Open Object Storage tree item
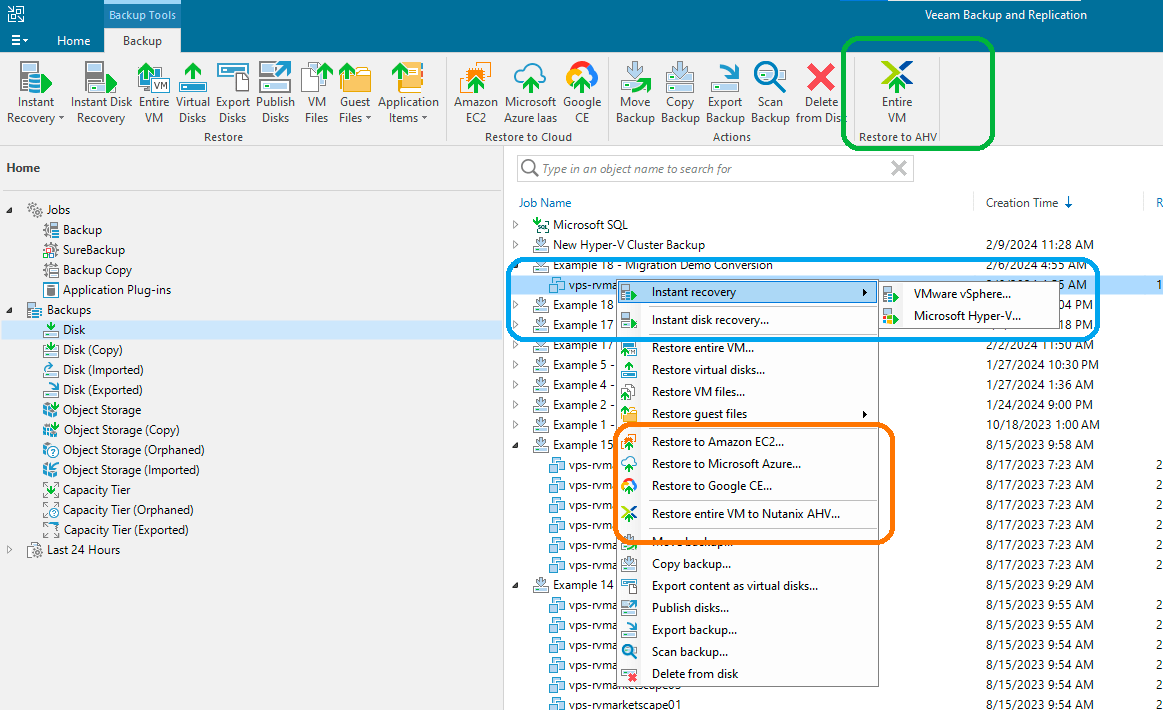This screenshot has width=1163, height=710. pyautogui.click(x=102, y=410)
